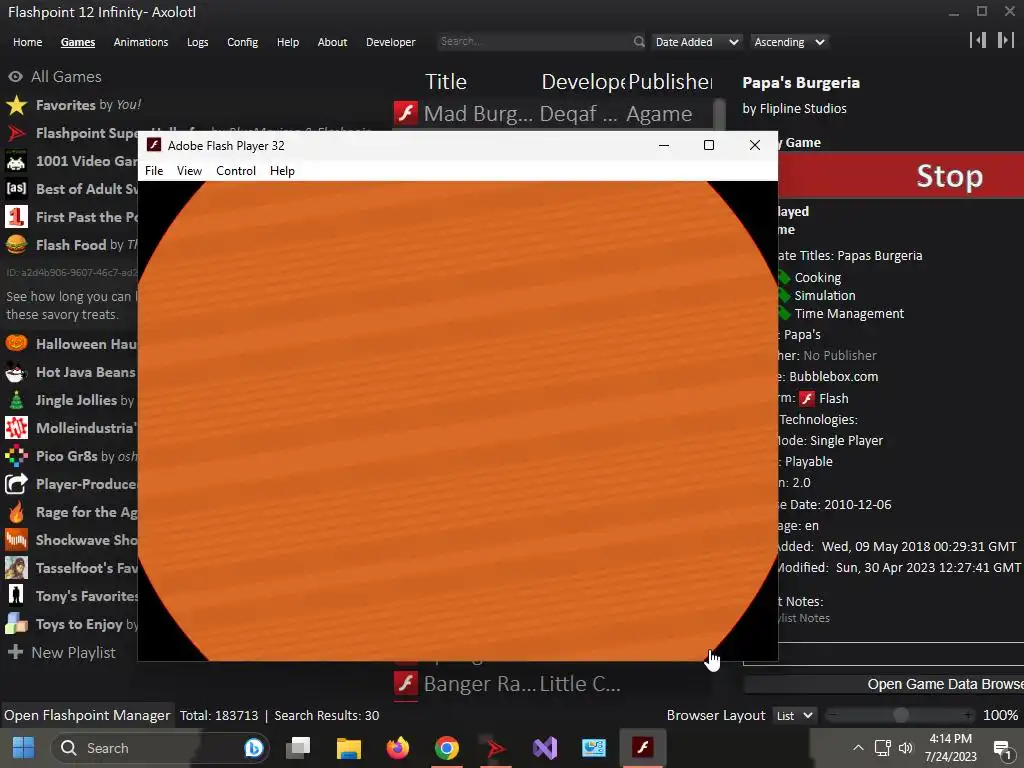The image size is (1024, 768).
Task: Open the About tab
Action: [332, 42]
